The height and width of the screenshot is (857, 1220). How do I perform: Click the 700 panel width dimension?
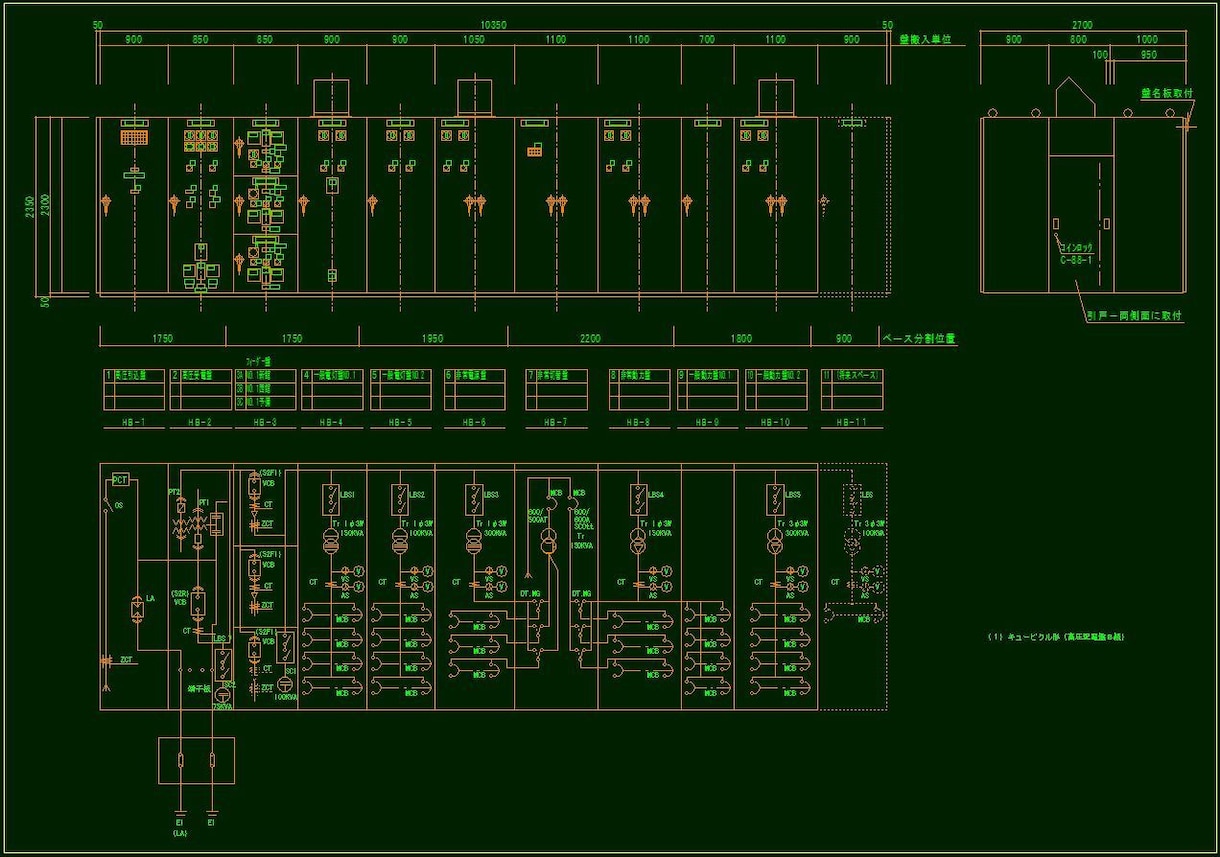(707, 39)
